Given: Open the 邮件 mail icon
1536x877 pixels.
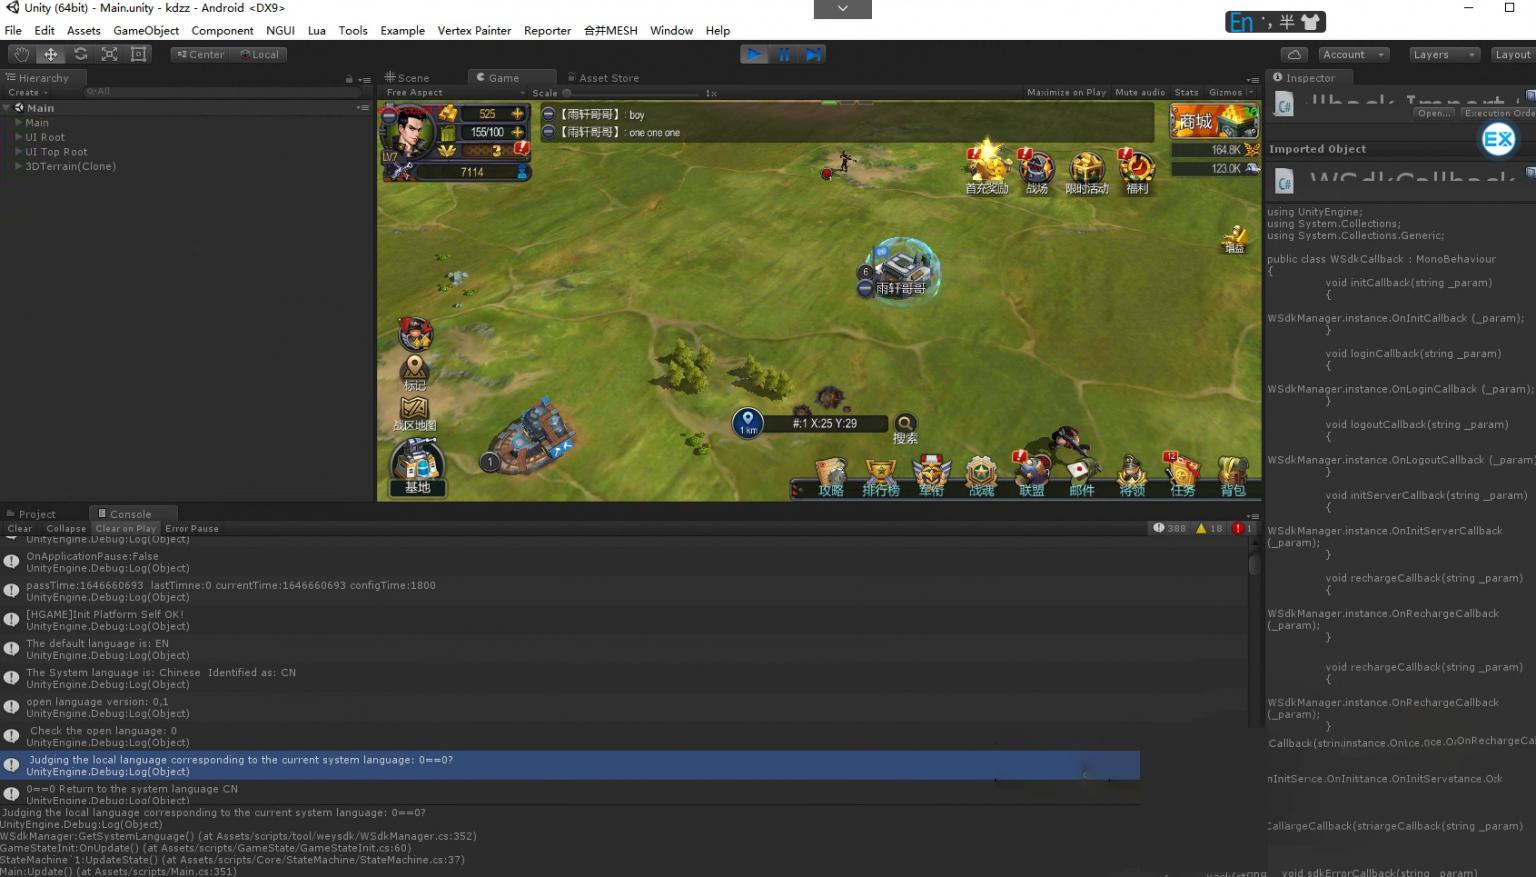Looking at the screenshot, I should [x=1081, y=477].
